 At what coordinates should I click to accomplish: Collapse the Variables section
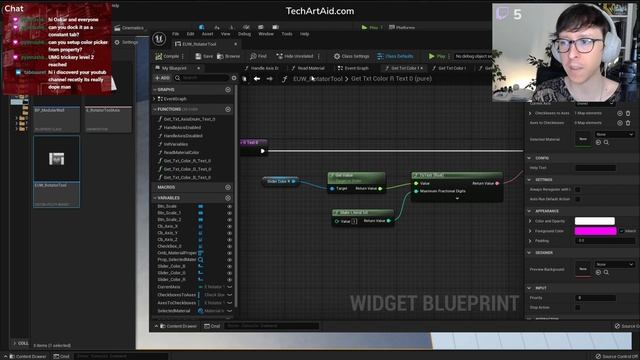[155, 198]
